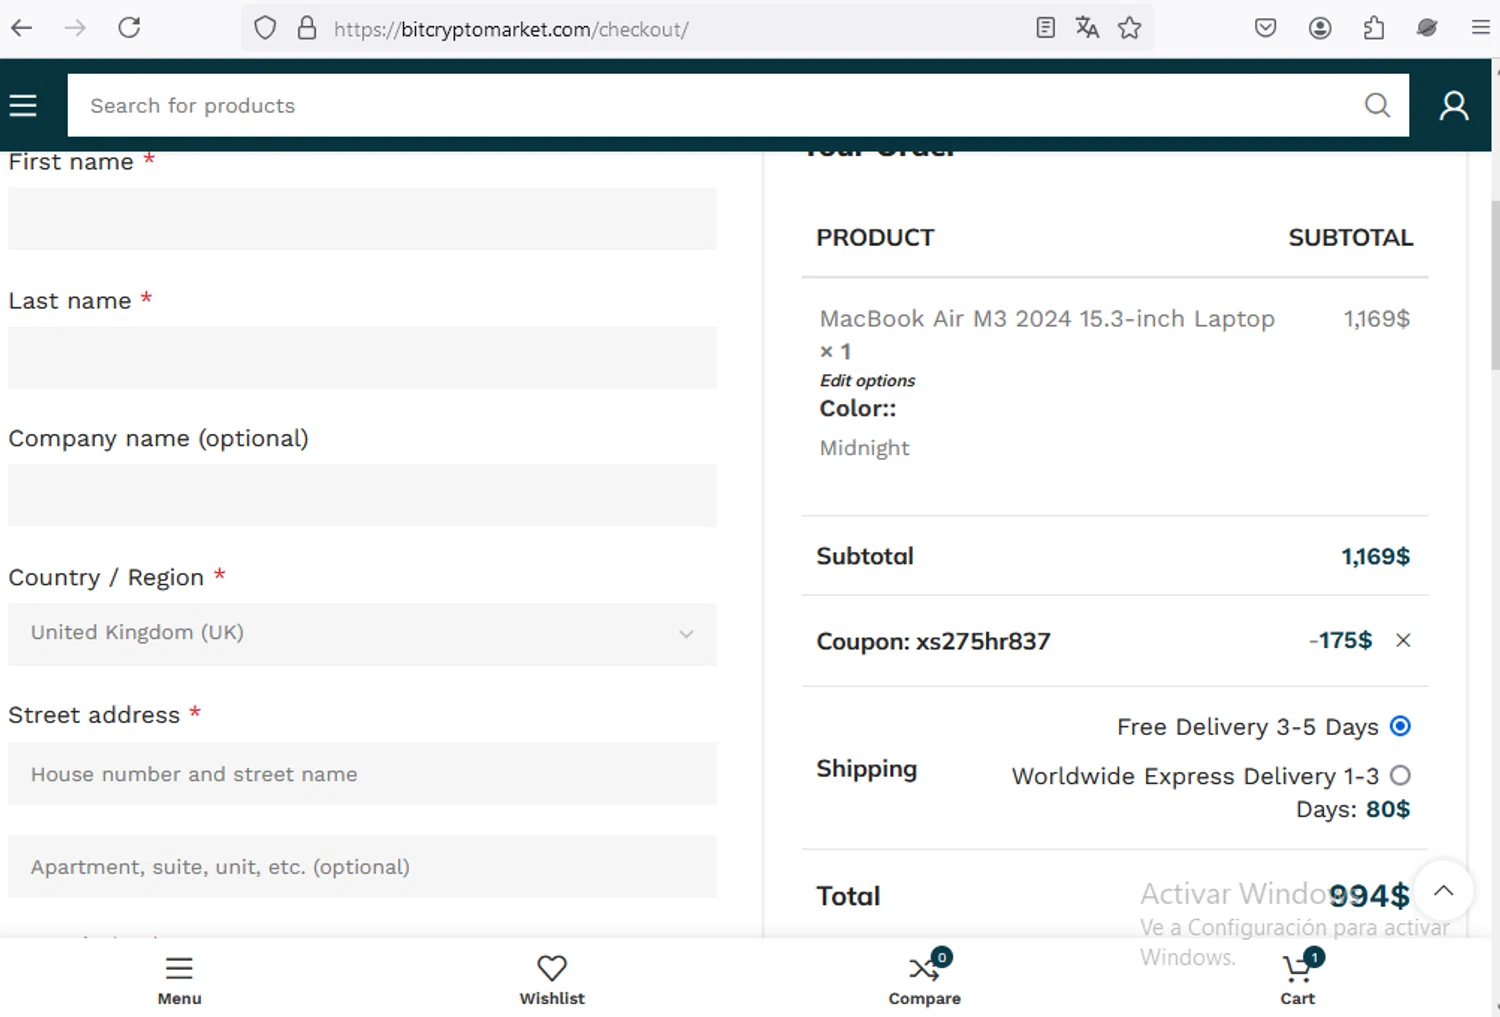1500x1017 pixels.
Task: Focus the Last name field
Action: pyautogui.click(x=362, y=357)
